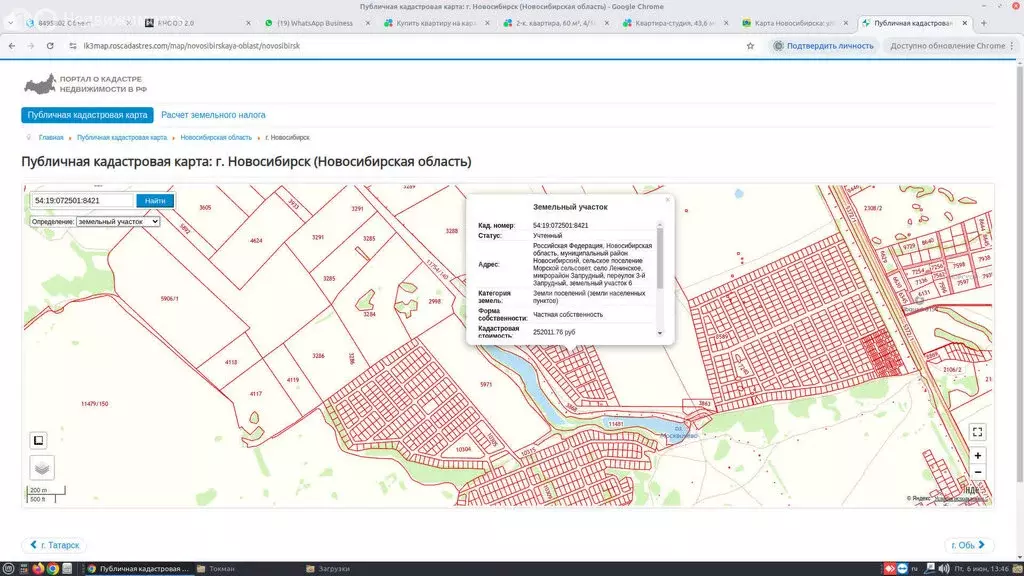Open the network icon in system tray
The height and width of the screenshot is (576, 1024).
click(x=930, y=569)
